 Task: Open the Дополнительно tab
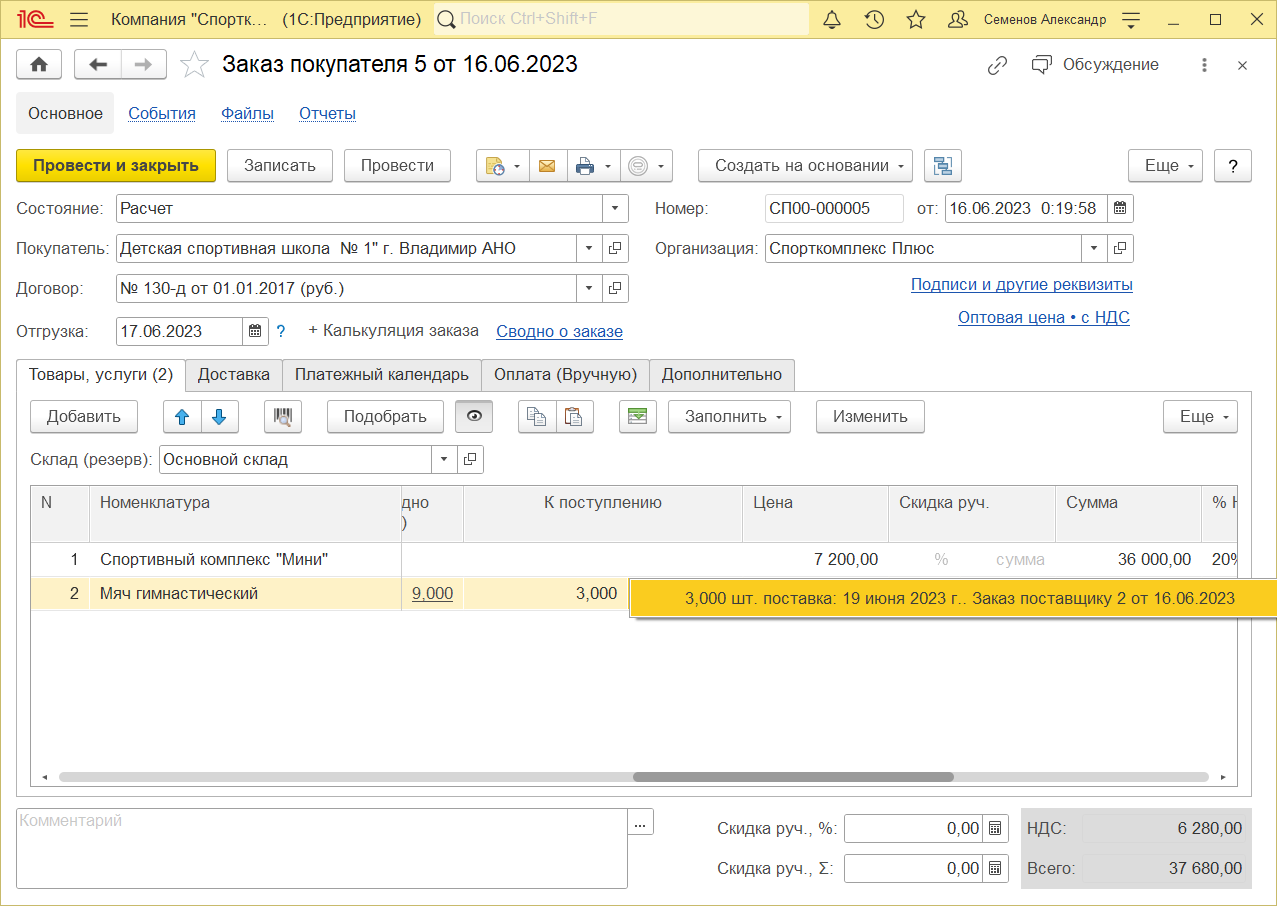[x=722, y=375]
